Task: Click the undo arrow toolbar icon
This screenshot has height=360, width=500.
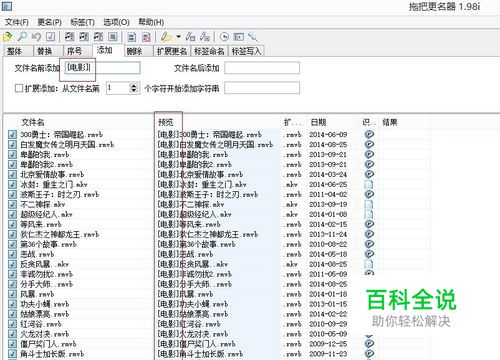Action: pos(36,36)
